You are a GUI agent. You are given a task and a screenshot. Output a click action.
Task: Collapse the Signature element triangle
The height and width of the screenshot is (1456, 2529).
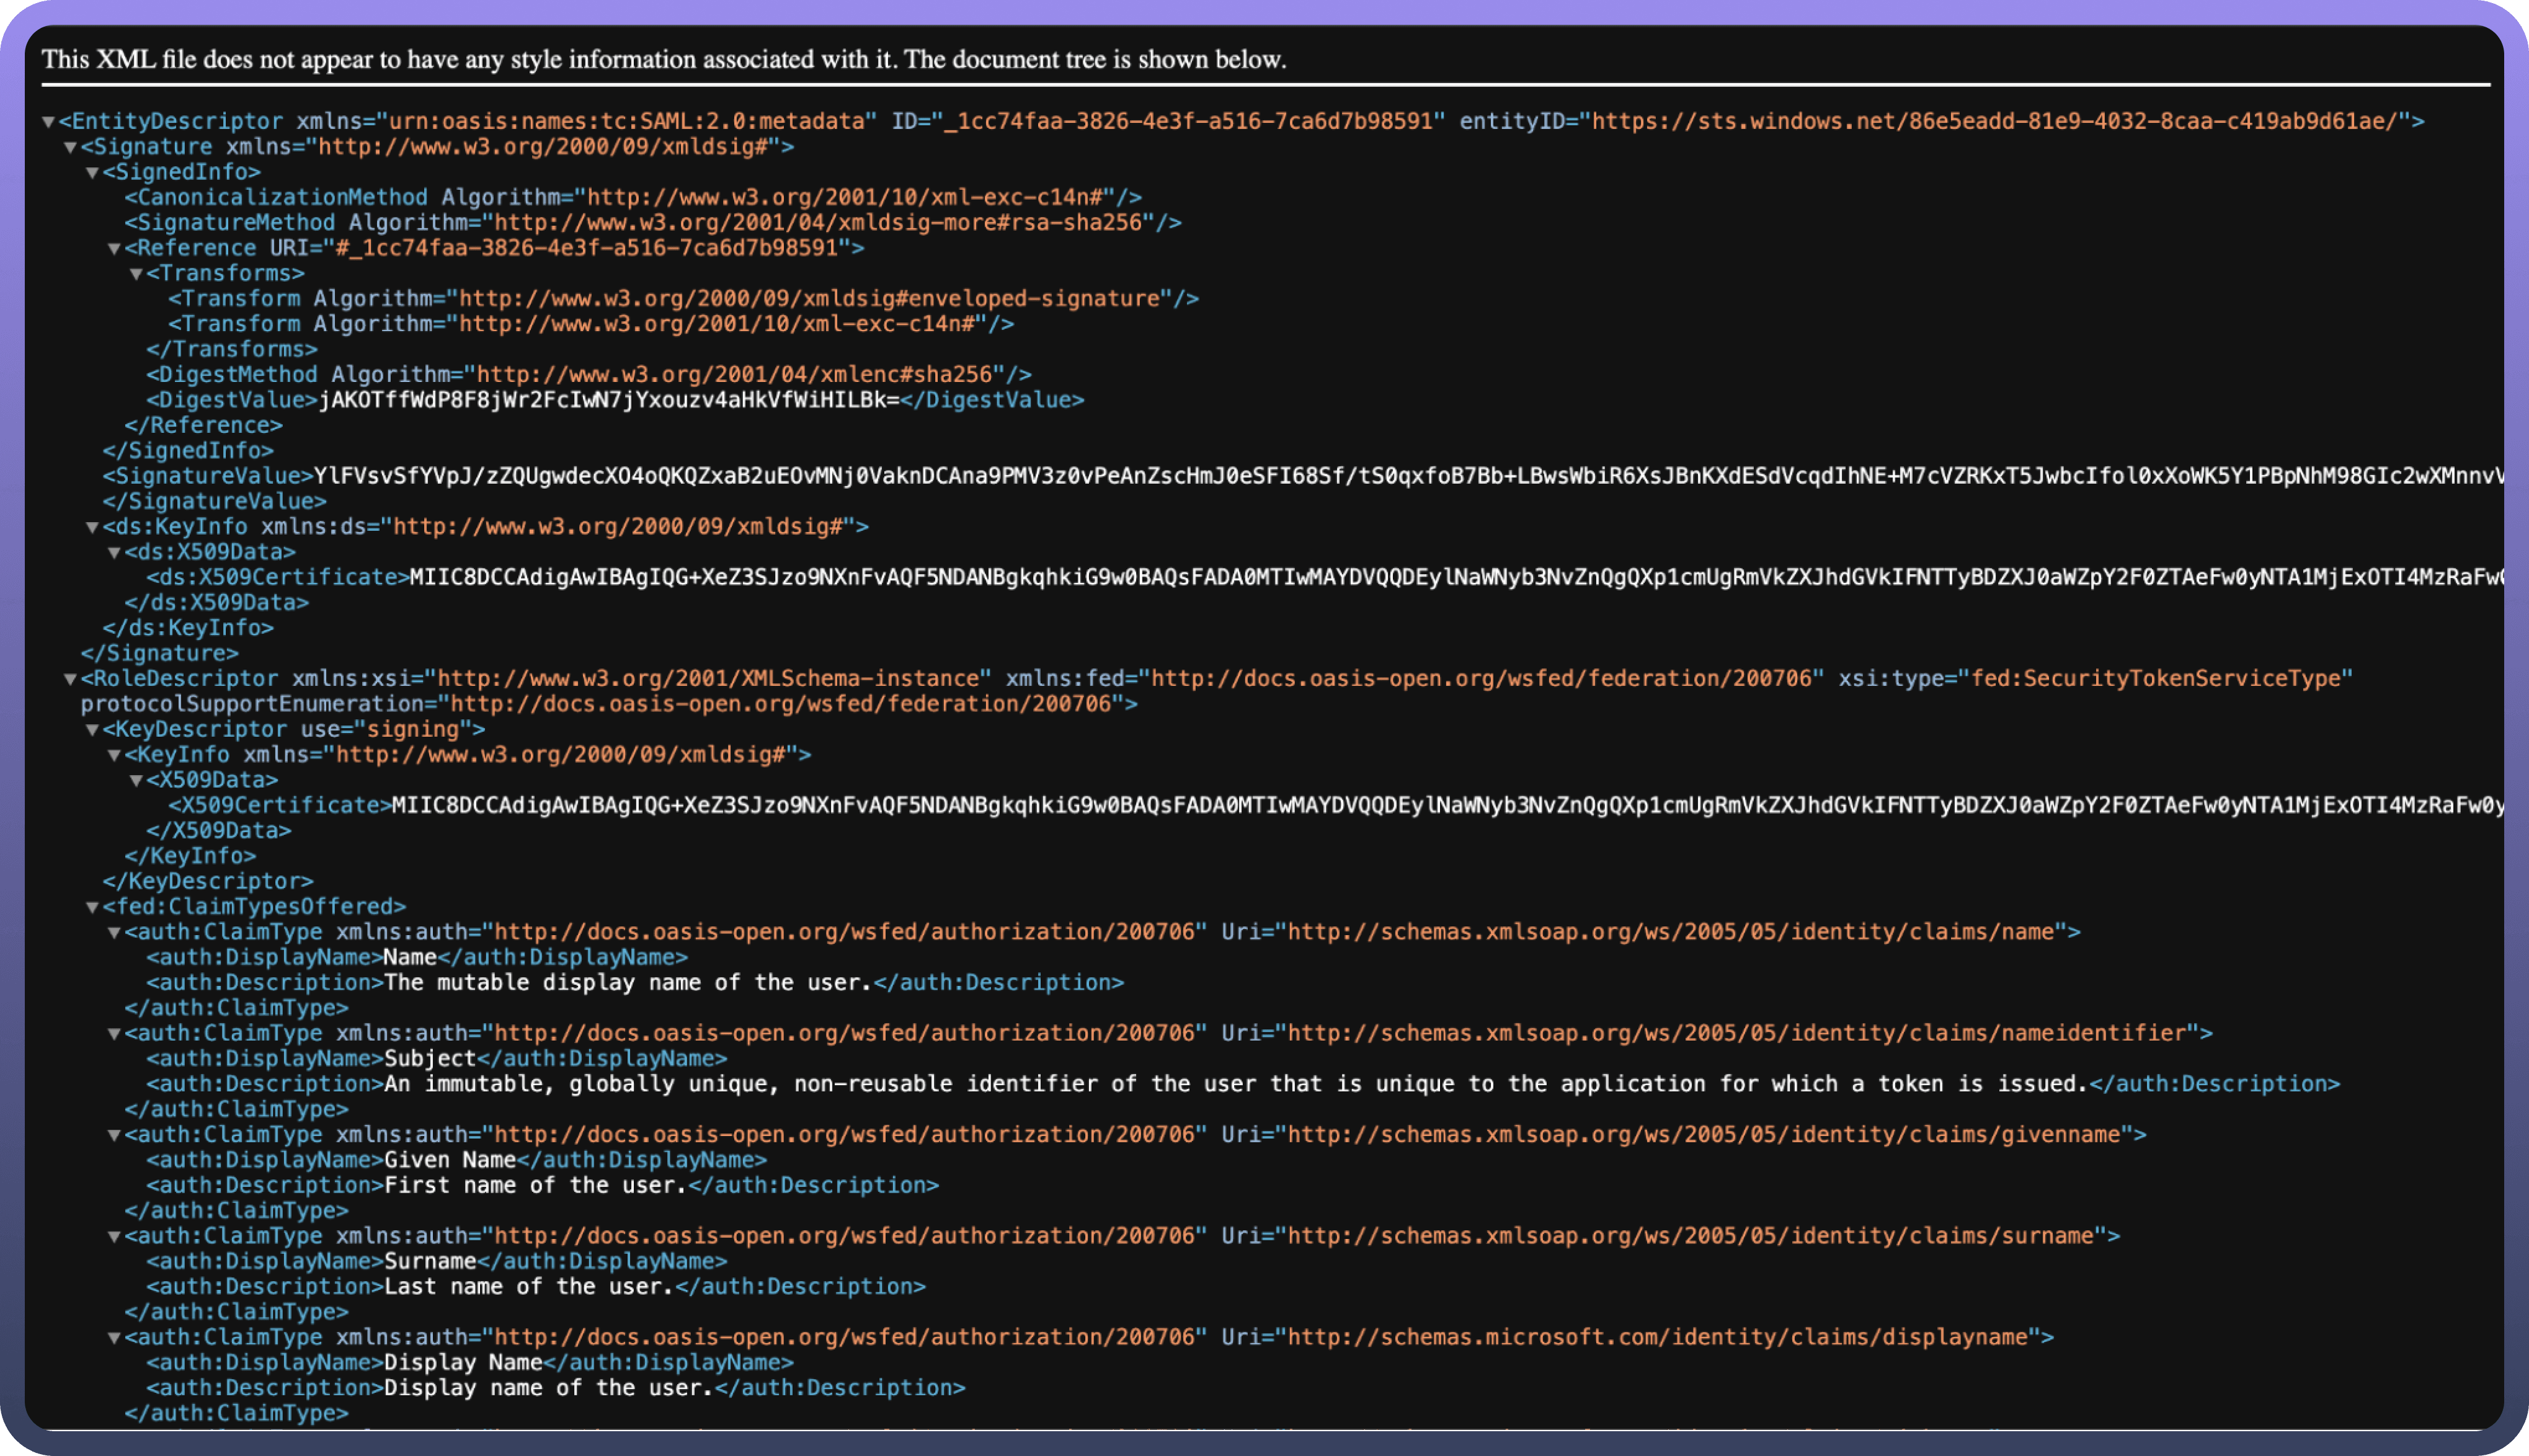point(70,147)
